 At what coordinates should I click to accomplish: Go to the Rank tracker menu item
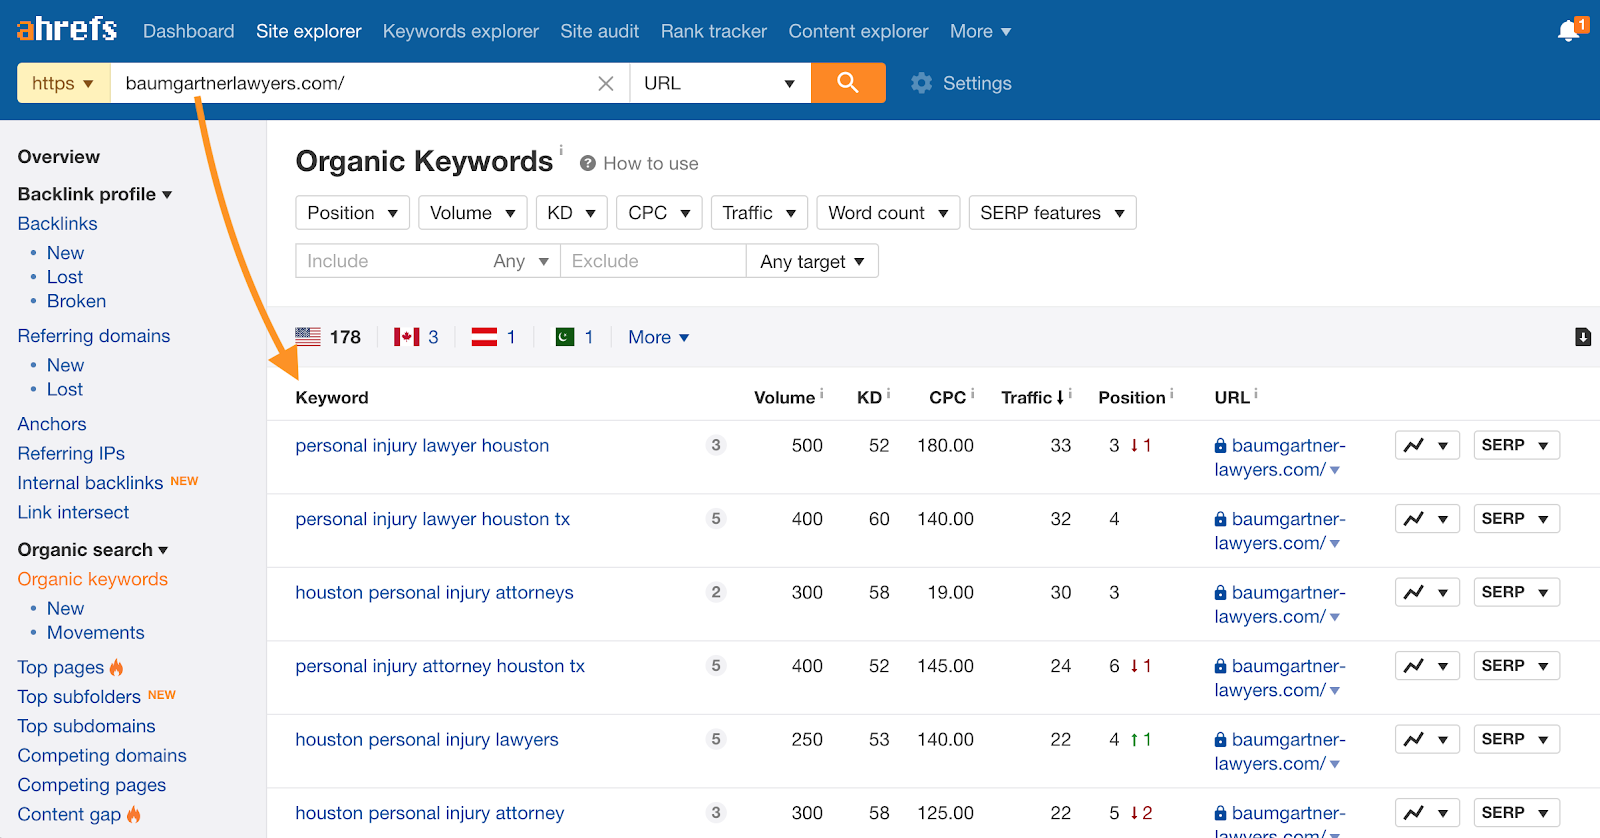(713, 32)
